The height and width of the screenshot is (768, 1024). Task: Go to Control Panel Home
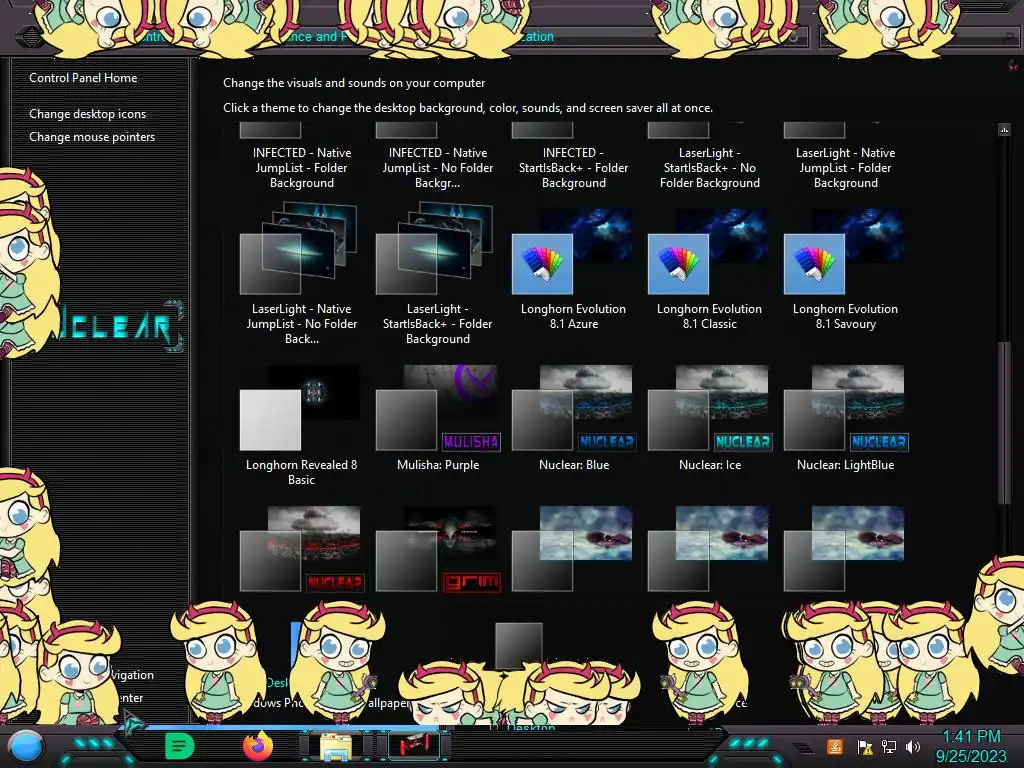coord(83,78)
